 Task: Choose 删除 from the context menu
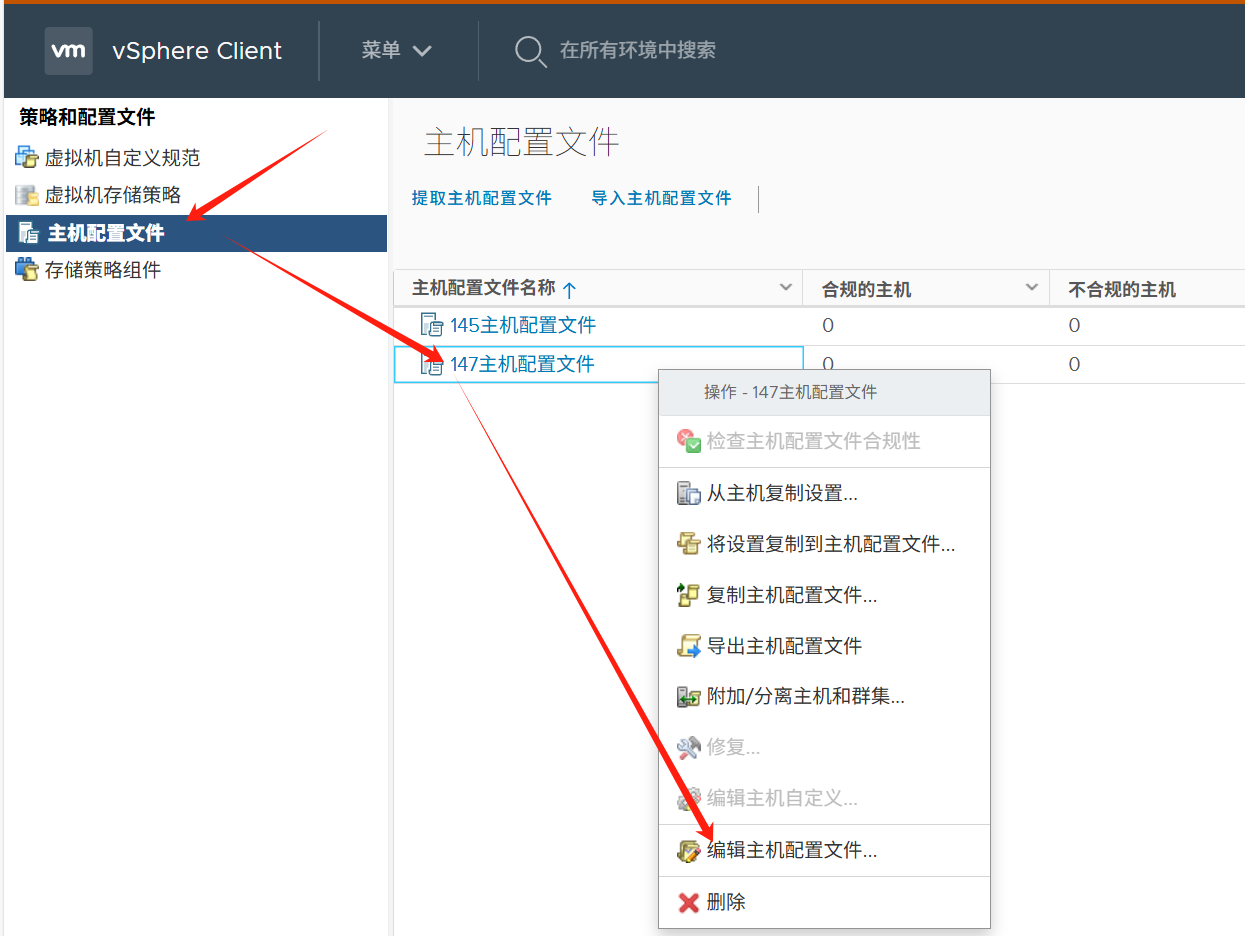[x=824, y=902]
